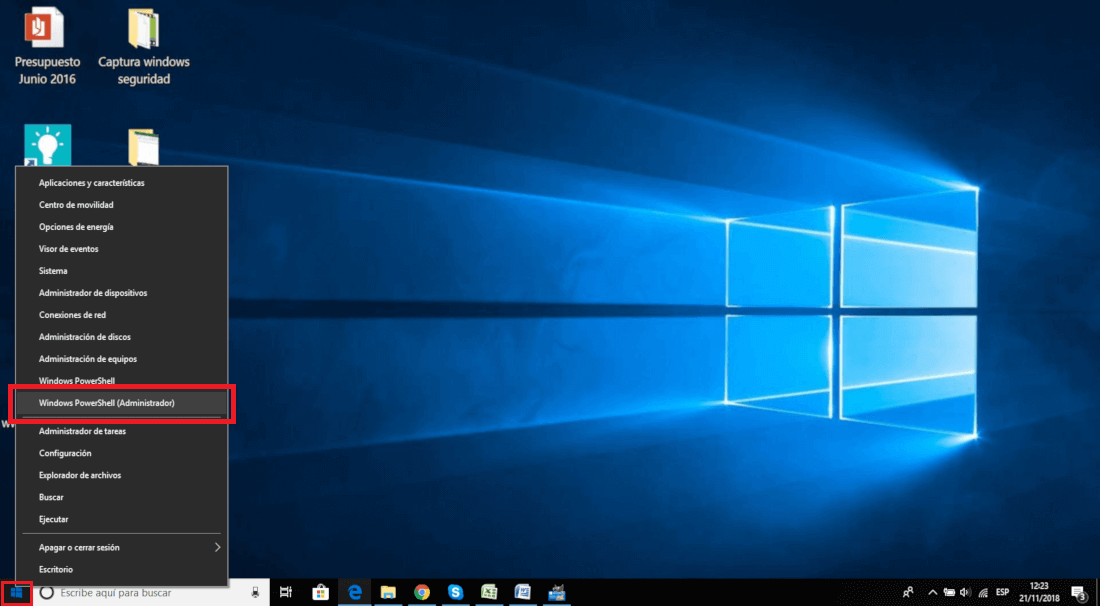Choose Explorador de archivos
This screenshot has width=1100, height=606.
122,475
